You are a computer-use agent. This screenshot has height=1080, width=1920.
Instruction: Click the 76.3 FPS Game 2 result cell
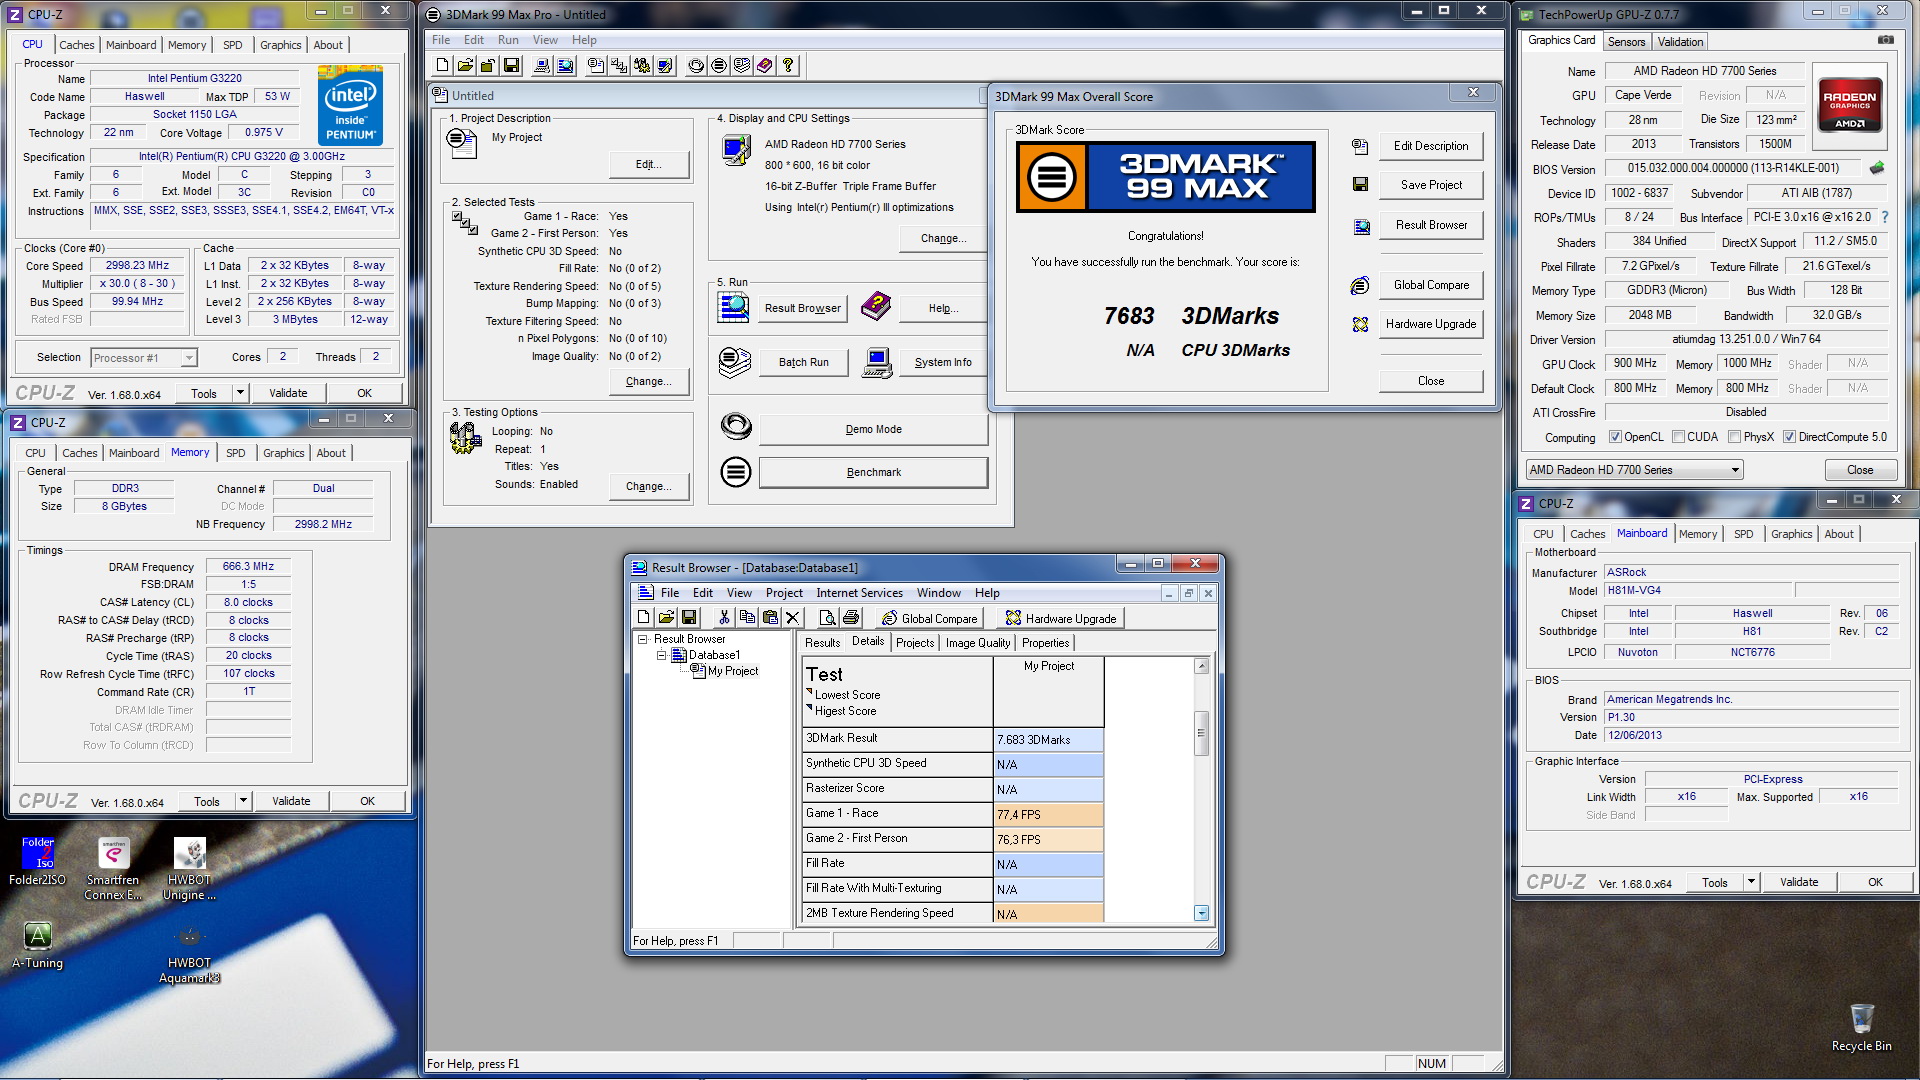point(1048,840)
